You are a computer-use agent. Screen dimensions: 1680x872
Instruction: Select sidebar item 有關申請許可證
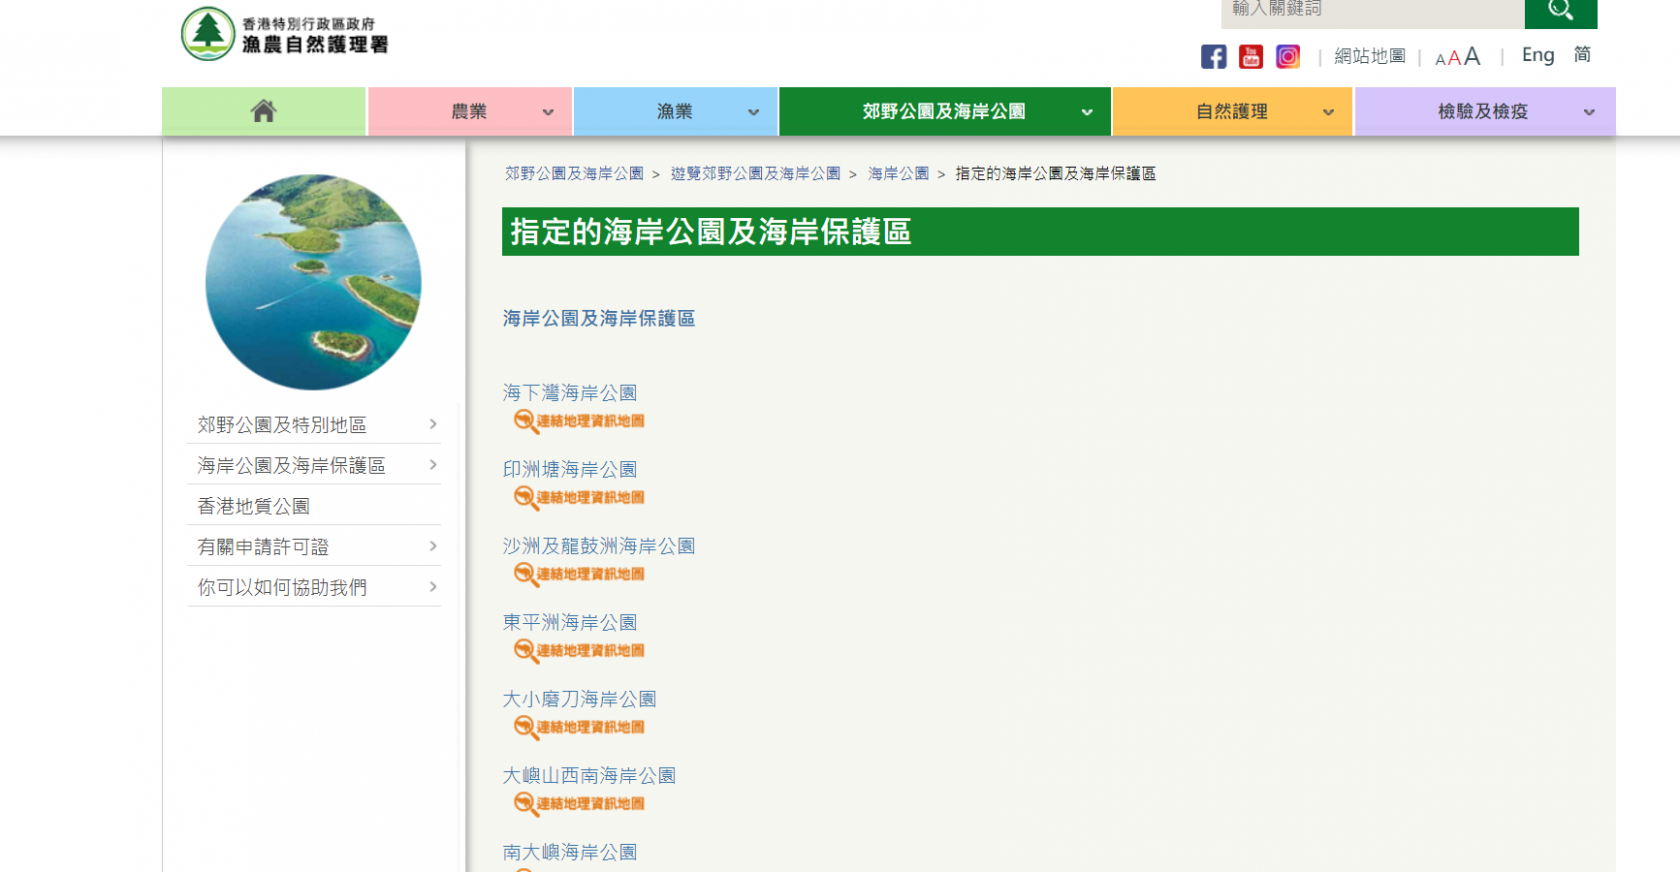[x=263, y=547]
